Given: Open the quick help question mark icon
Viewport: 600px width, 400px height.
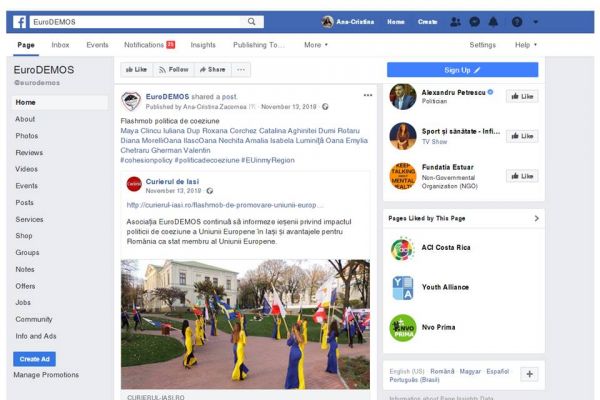Looking at the screenshot, I should [x=517, y=22].
